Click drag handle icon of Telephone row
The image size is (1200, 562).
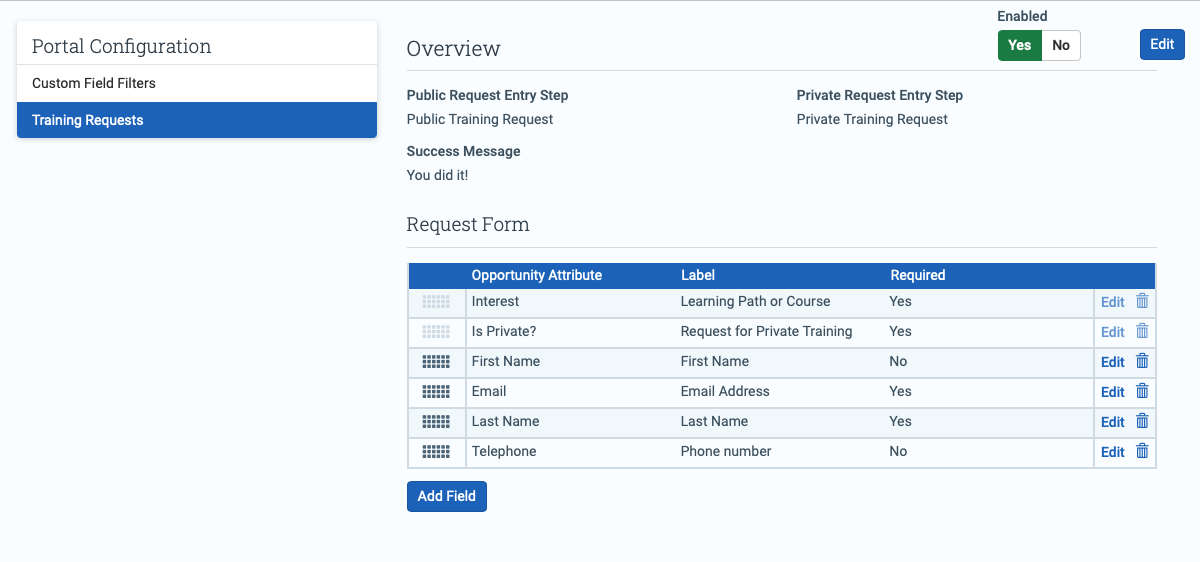pyautogui.click(x=436, y=451)
